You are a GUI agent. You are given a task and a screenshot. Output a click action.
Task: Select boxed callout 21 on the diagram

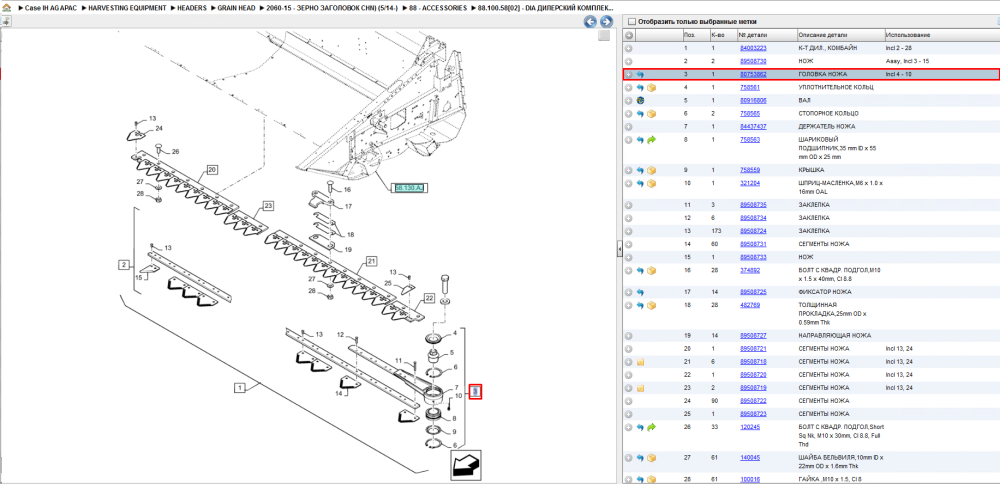[x=371, y=261]
